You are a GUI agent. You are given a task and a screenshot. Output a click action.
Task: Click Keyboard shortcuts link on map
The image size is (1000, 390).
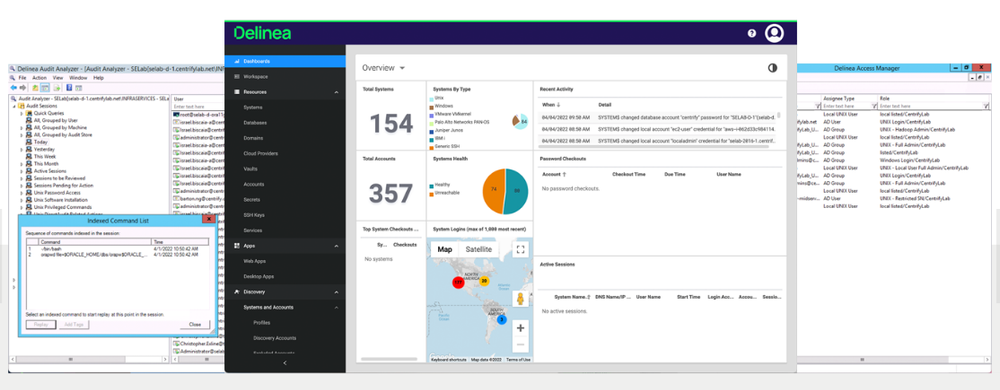click(448, 360)
